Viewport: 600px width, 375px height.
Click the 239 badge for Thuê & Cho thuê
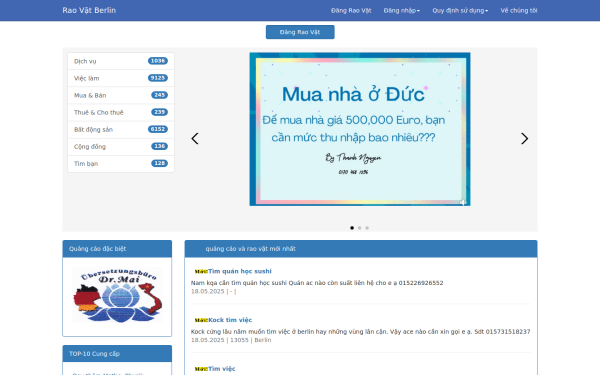coord(159,112)
